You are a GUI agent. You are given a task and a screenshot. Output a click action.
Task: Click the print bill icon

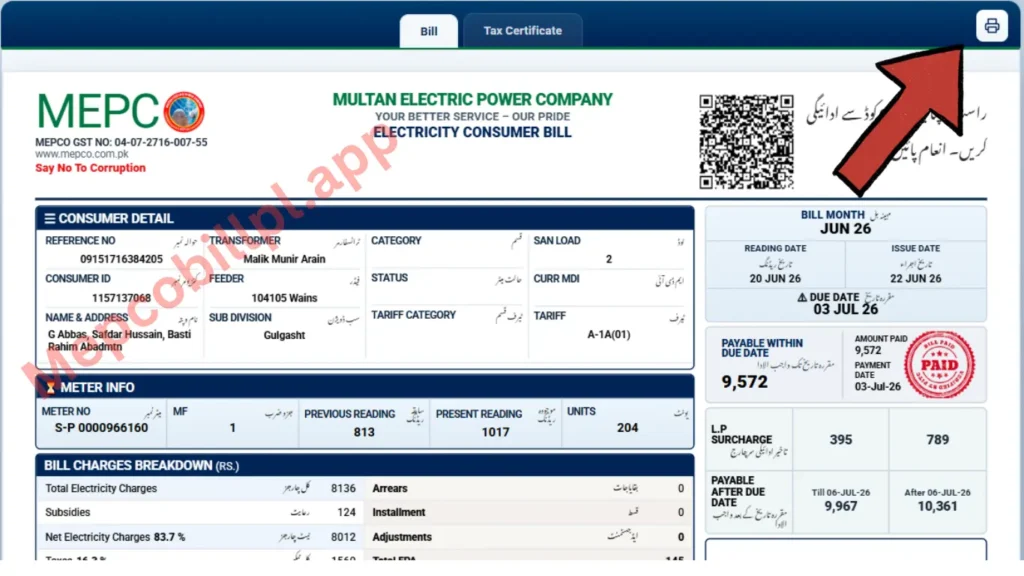point(991,26)
